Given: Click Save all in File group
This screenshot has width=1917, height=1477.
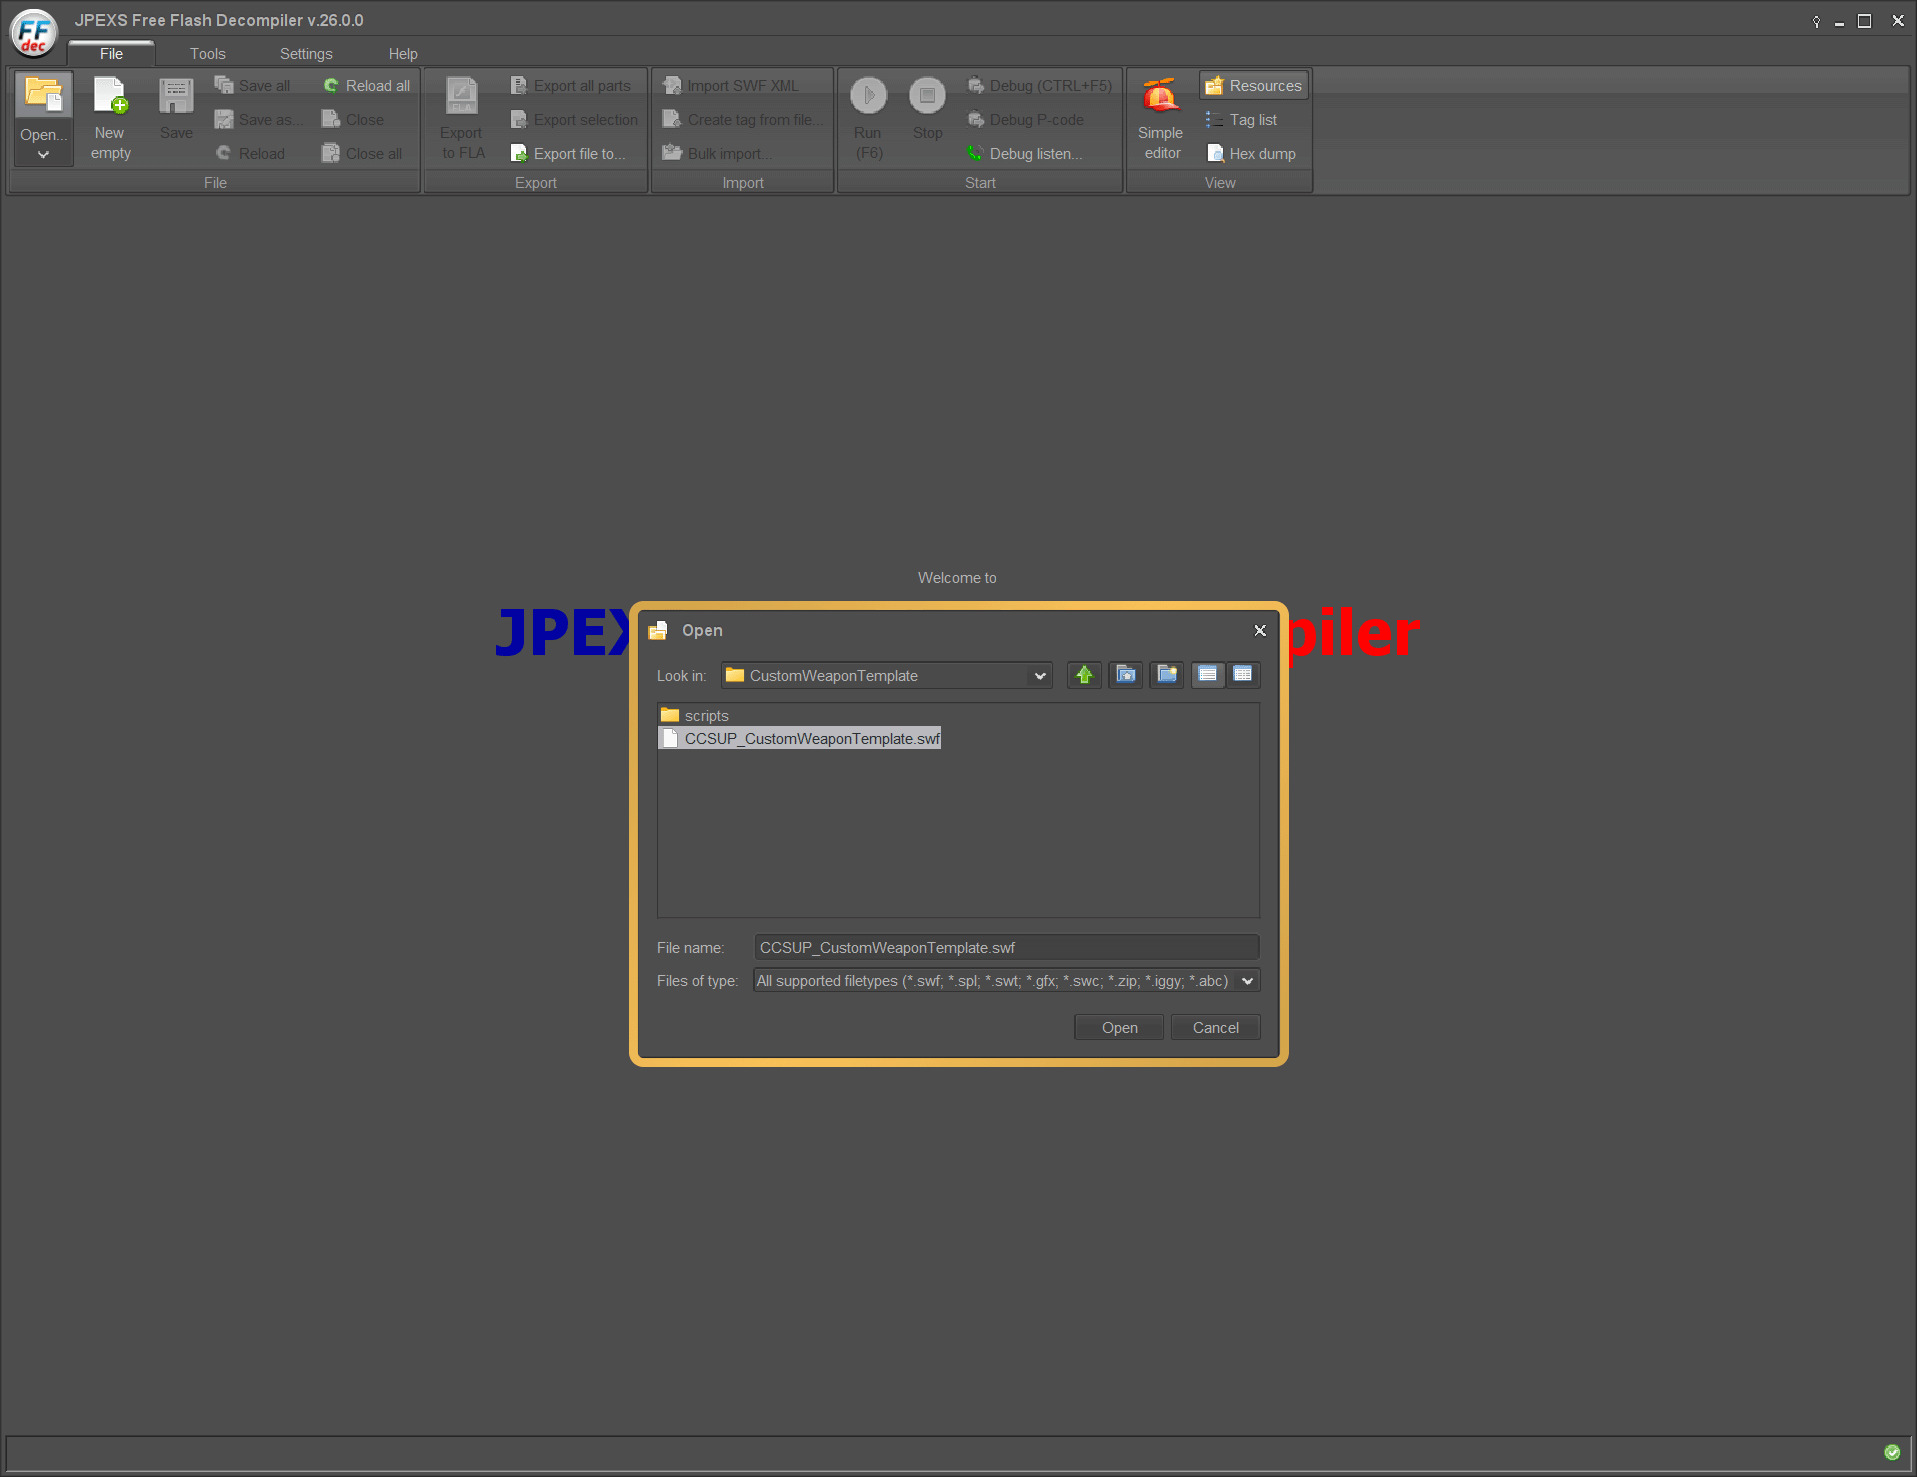Looking at the screenshot, I should (253, 86).
